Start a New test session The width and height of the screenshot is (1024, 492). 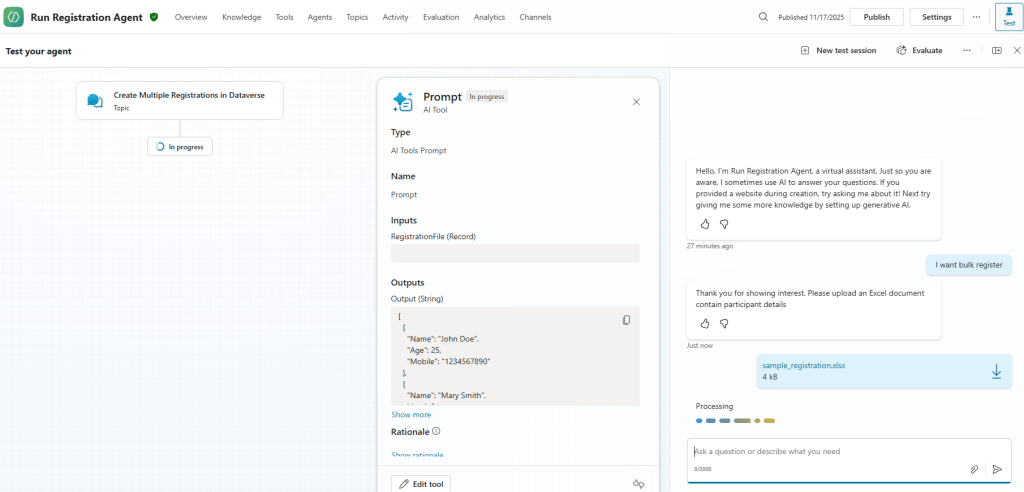click(x=838, y=50)
